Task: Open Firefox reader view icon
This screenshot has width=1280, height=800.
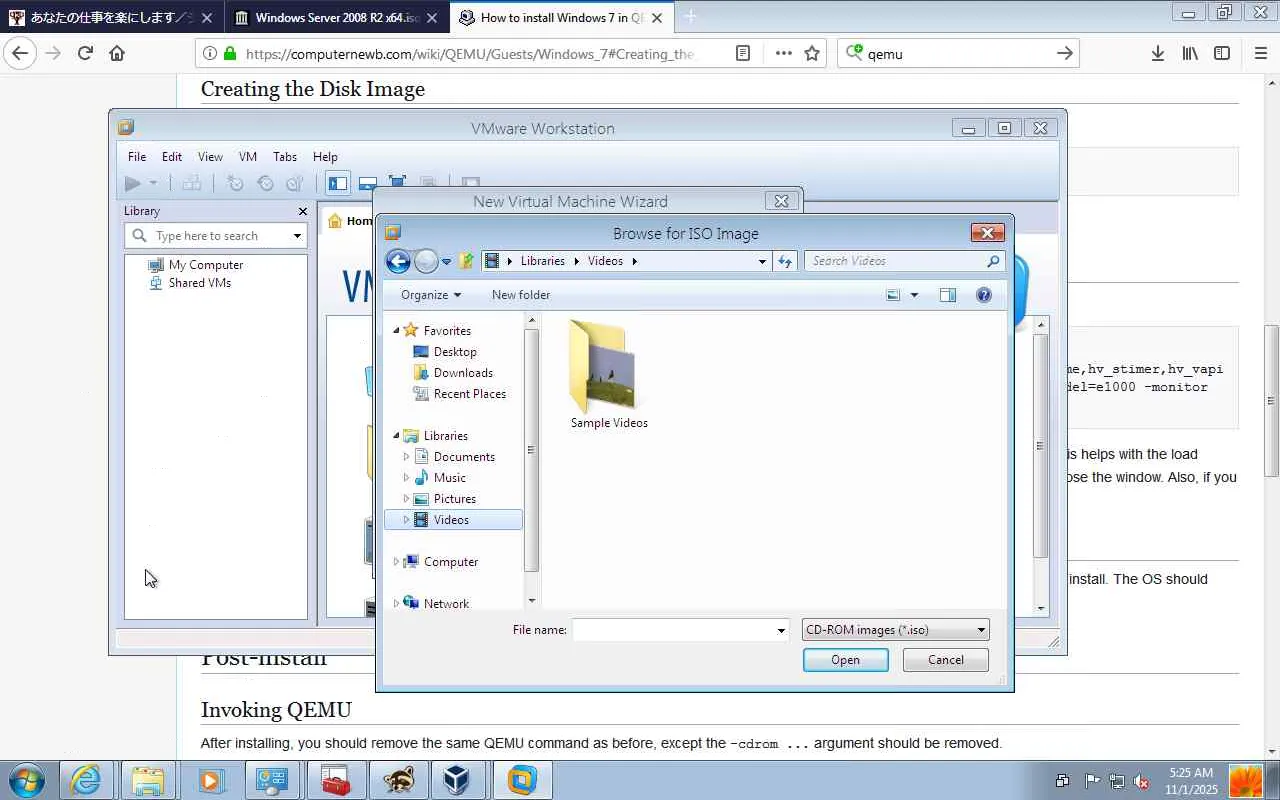Action: (x=743, y=53)
